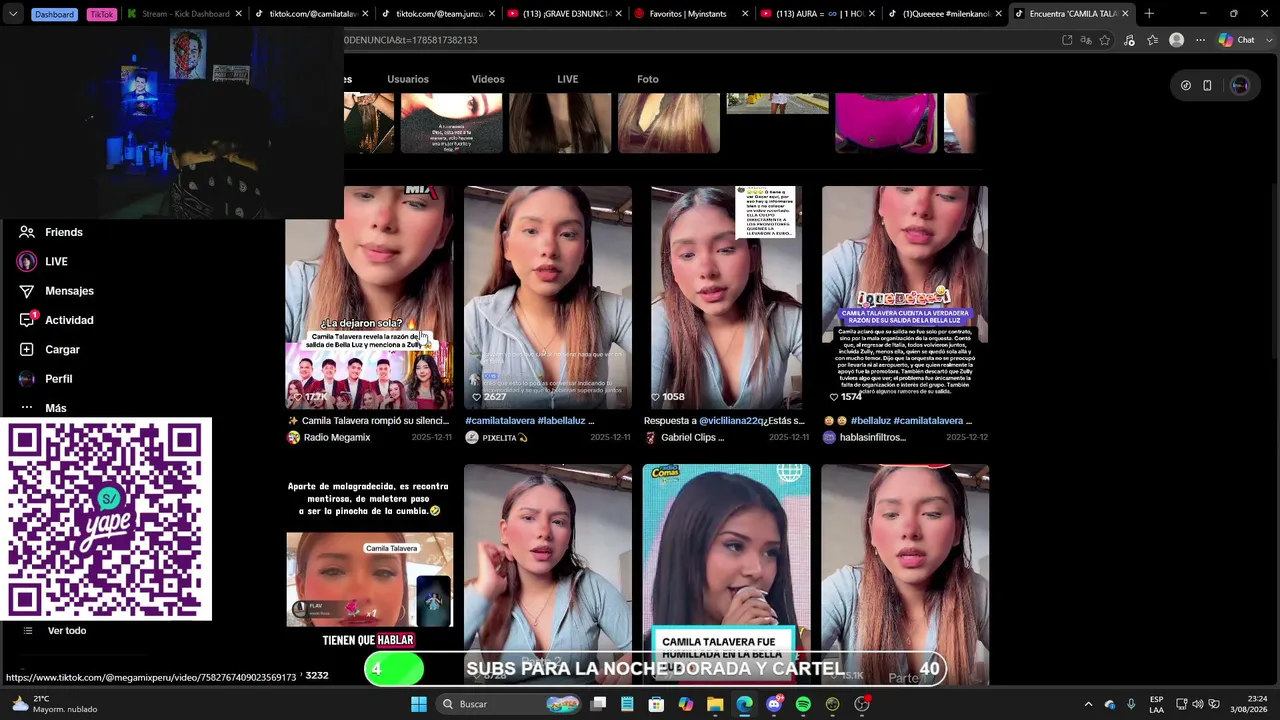Open the browser settings and more menu
This screenshot has height=720, width=1280.
pos(1201,40)
